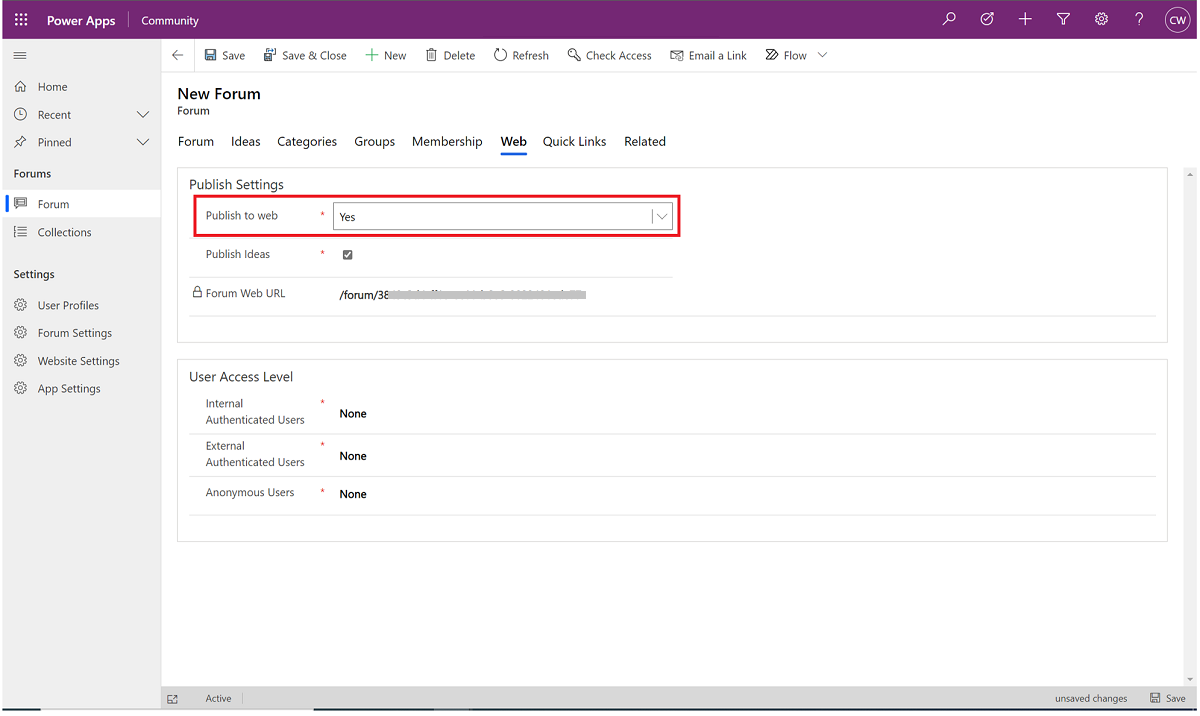Switch to the Forum tab
The width and height of the screenshot is (1200, 716).
pos(196,141)
